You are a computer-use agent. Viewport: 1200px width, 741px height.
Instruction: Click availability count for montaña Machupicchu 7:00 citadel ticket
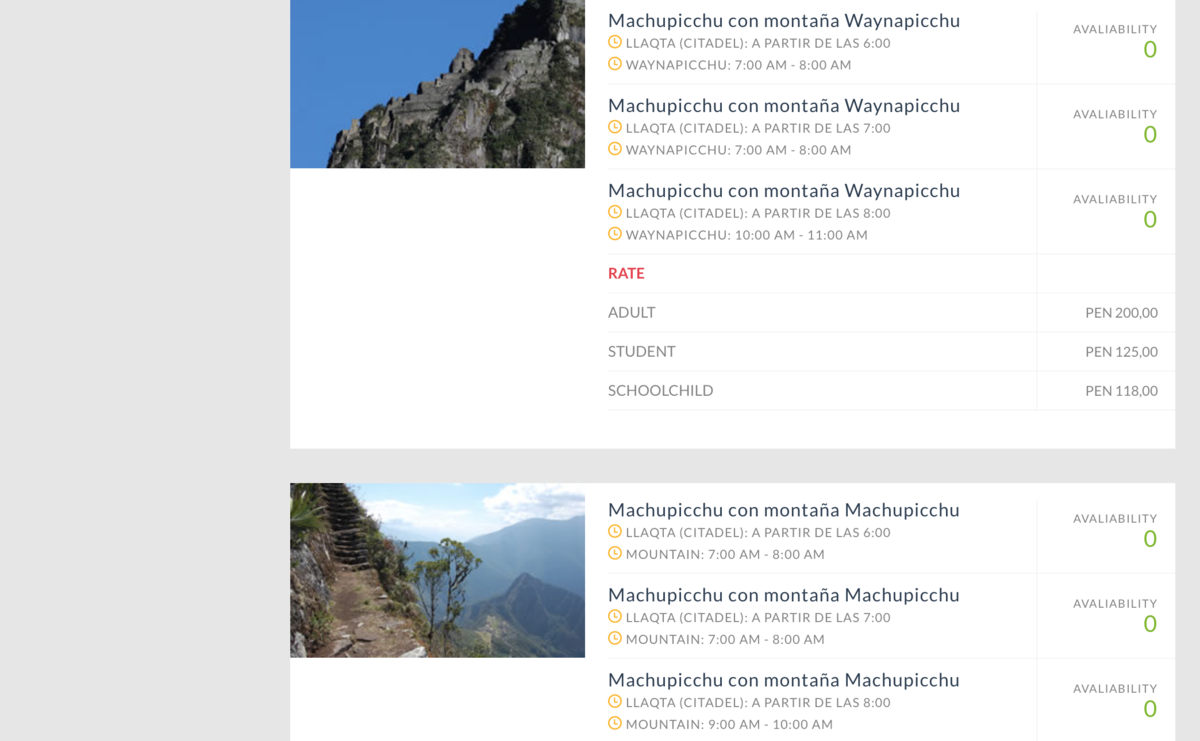coord(1150,624)
